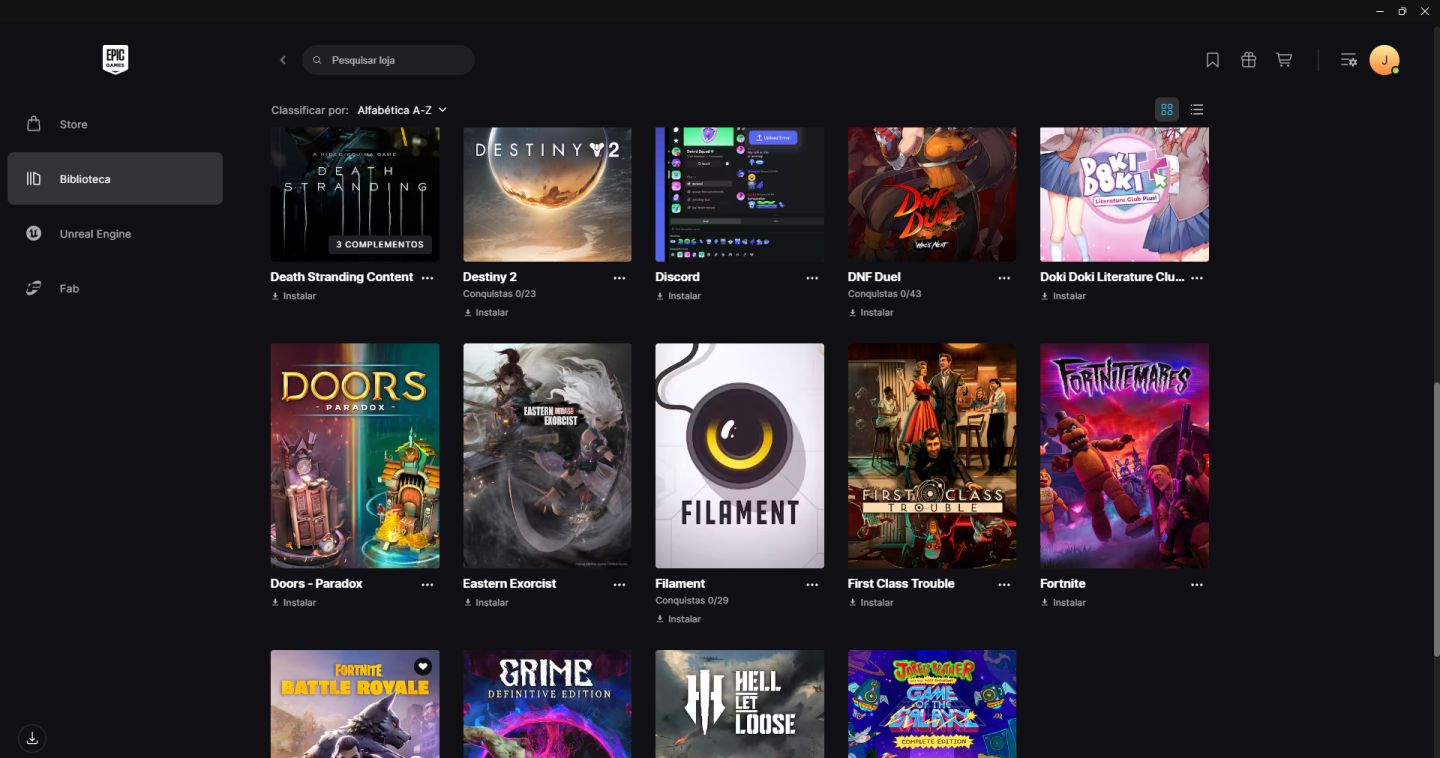The height and width of the screenshot is (758, 1440).
Task: Install Eastern Exorcist
Action: click(x=486, y=603)
